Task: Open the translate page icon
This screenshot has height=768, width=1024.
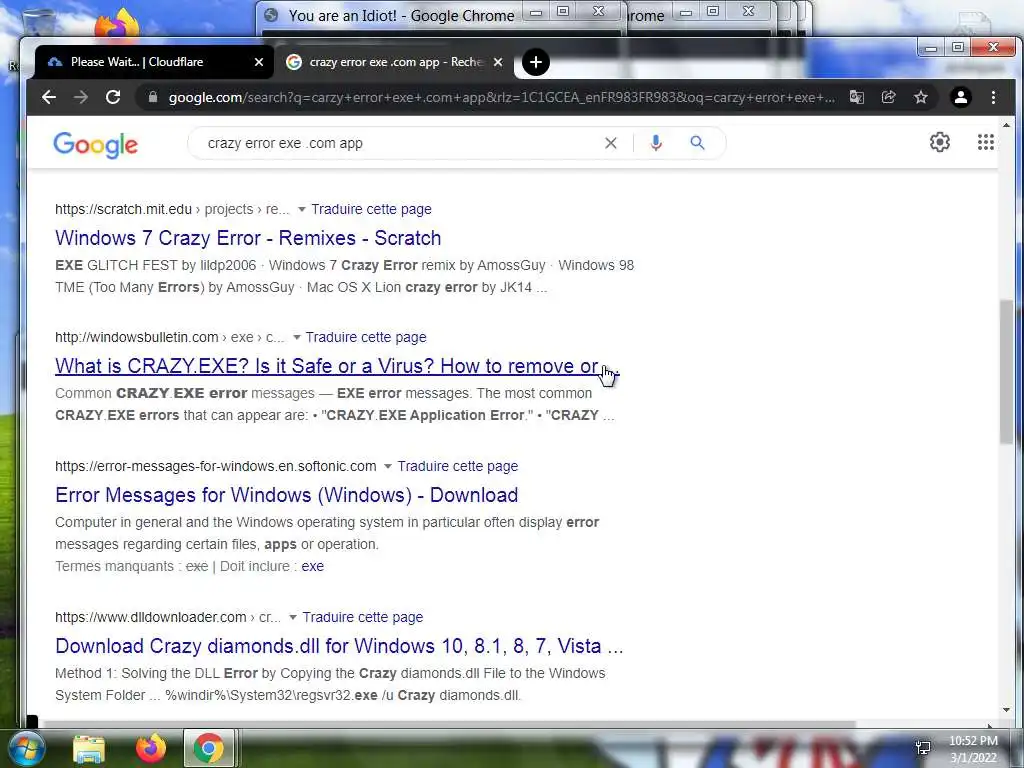Action: [856, 97]
